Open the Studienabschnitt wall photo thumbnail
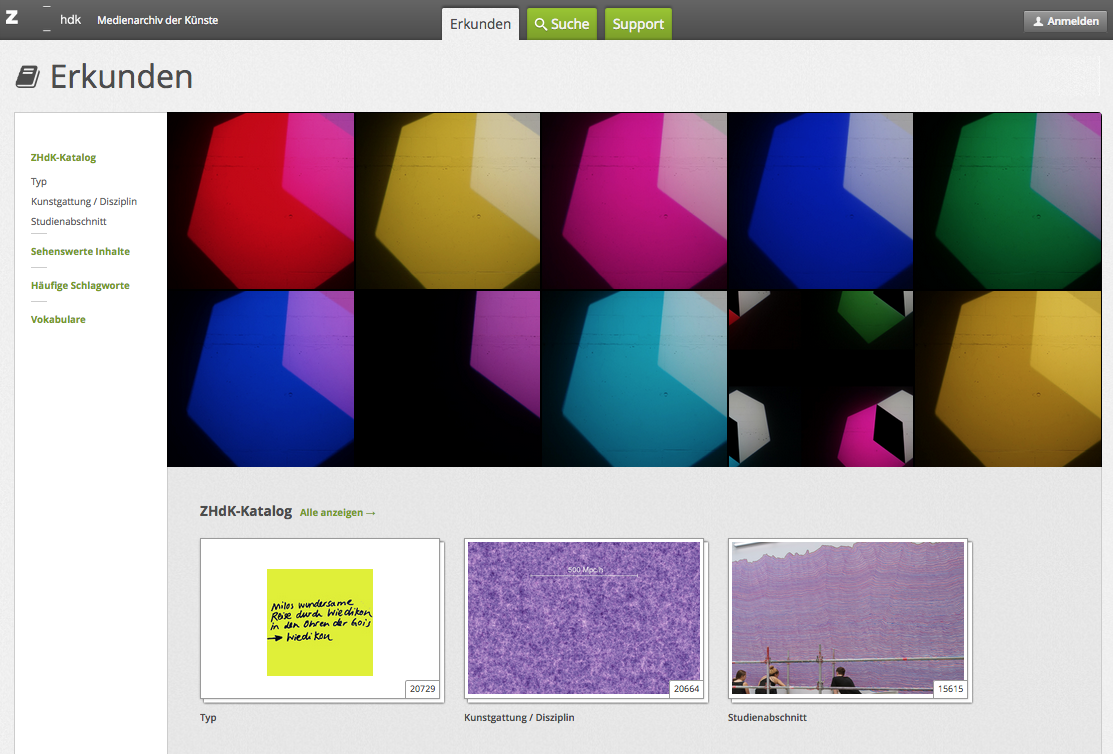 (848, 618)
